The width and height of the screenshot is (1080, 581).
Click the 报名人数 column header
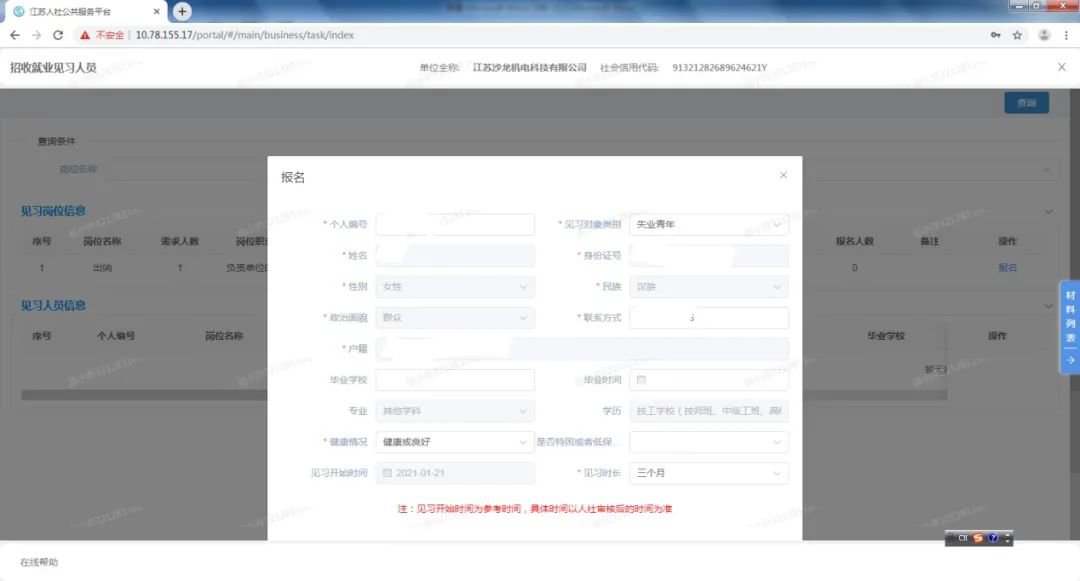(x=855, y=241)
